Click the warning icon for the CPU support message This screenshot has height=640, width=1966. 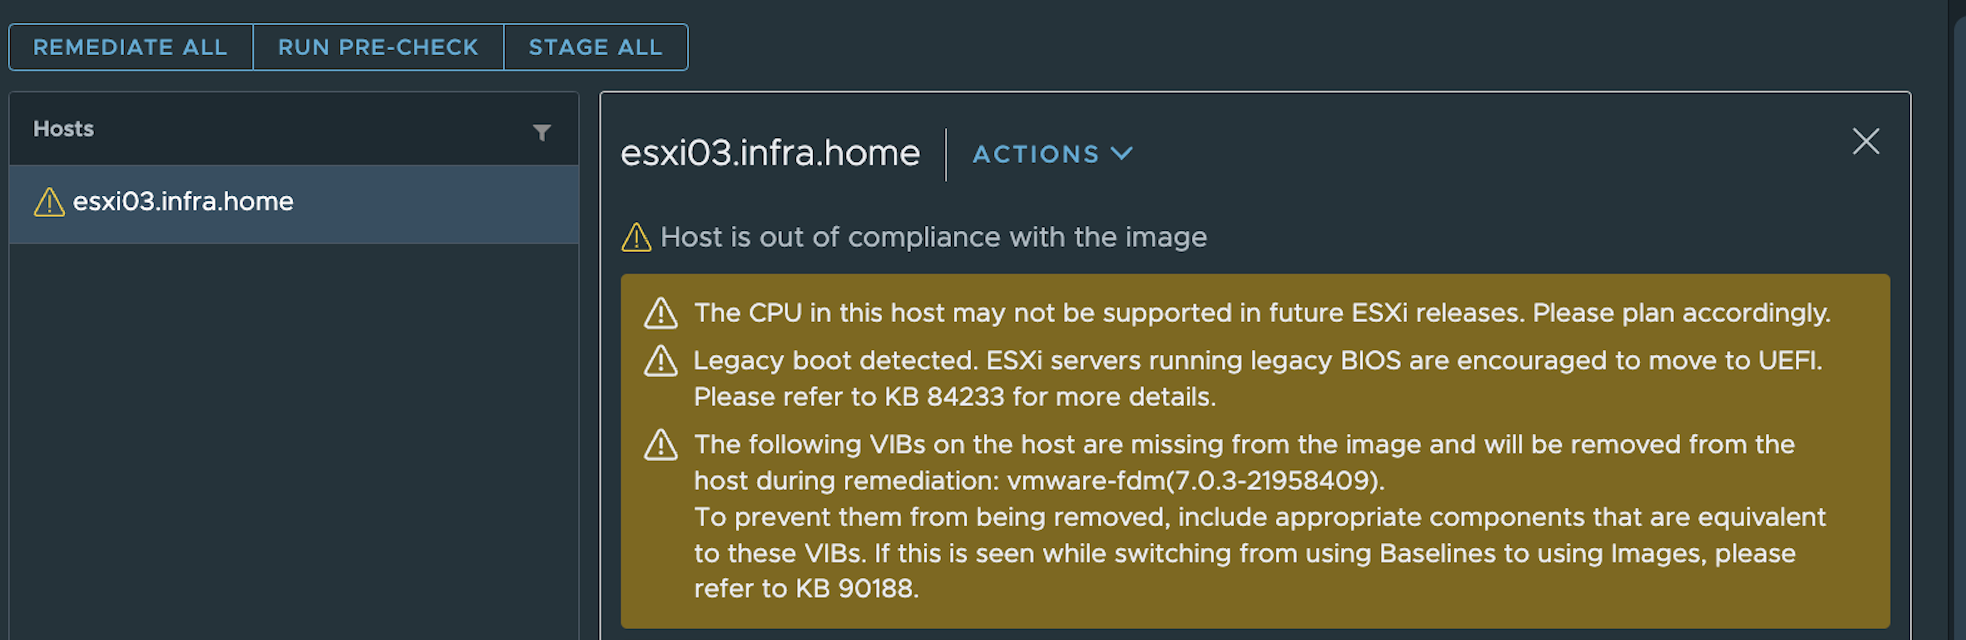[x=661, y=313]
